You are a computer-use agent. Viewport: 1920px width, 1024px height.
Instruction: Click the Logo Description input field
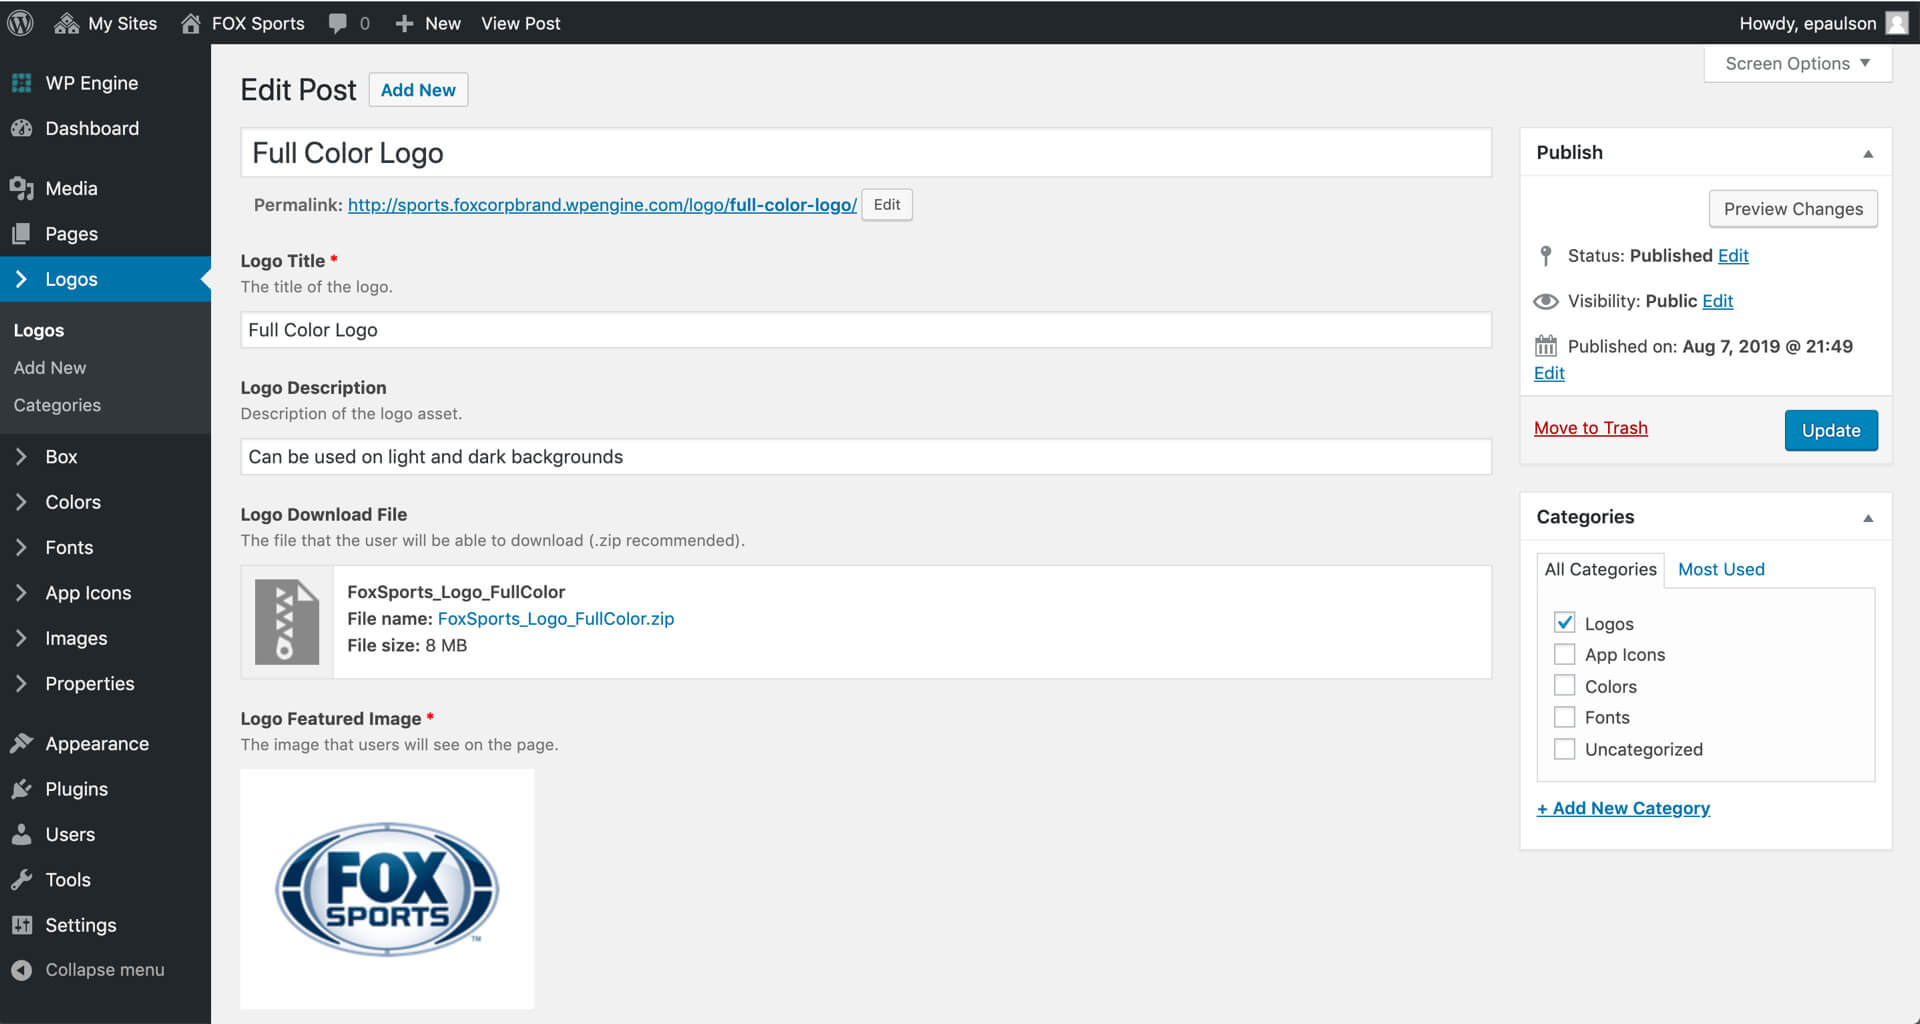[866, 457]
